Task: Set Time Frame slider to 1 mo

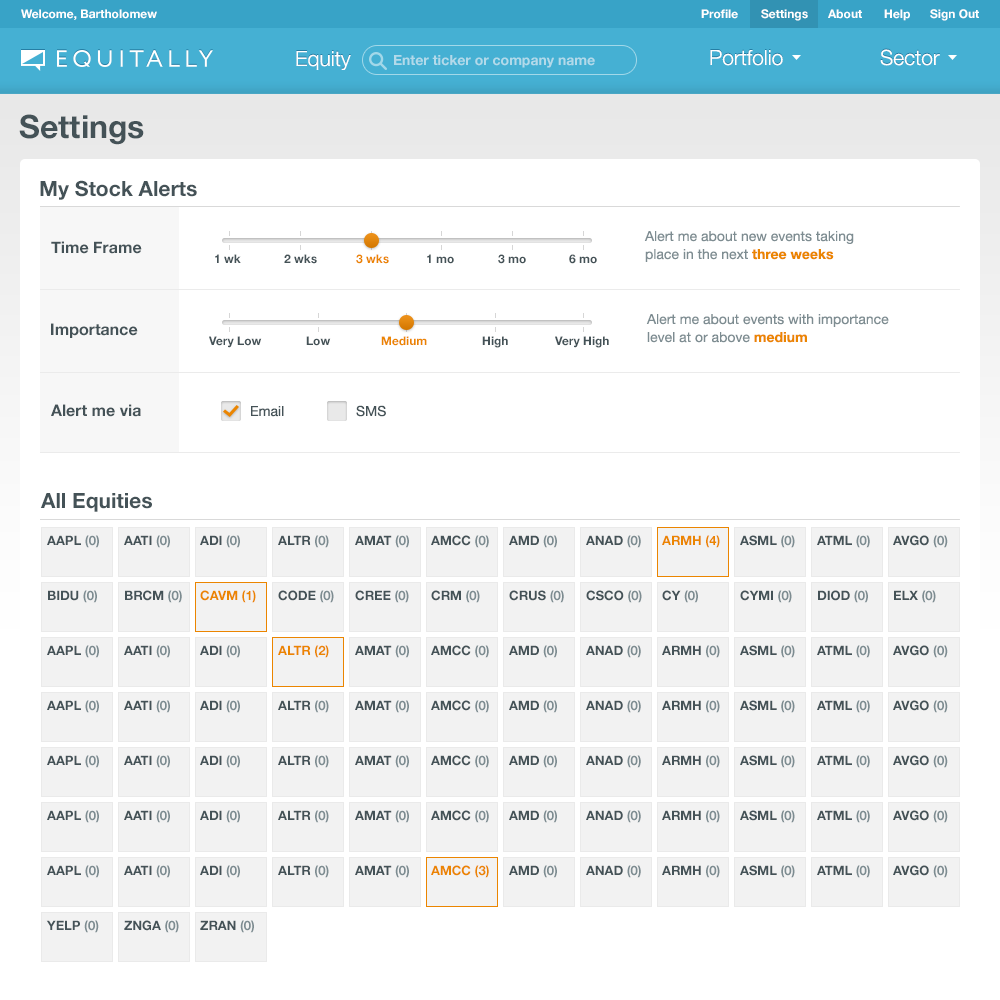Action: [x=440, y=241]
